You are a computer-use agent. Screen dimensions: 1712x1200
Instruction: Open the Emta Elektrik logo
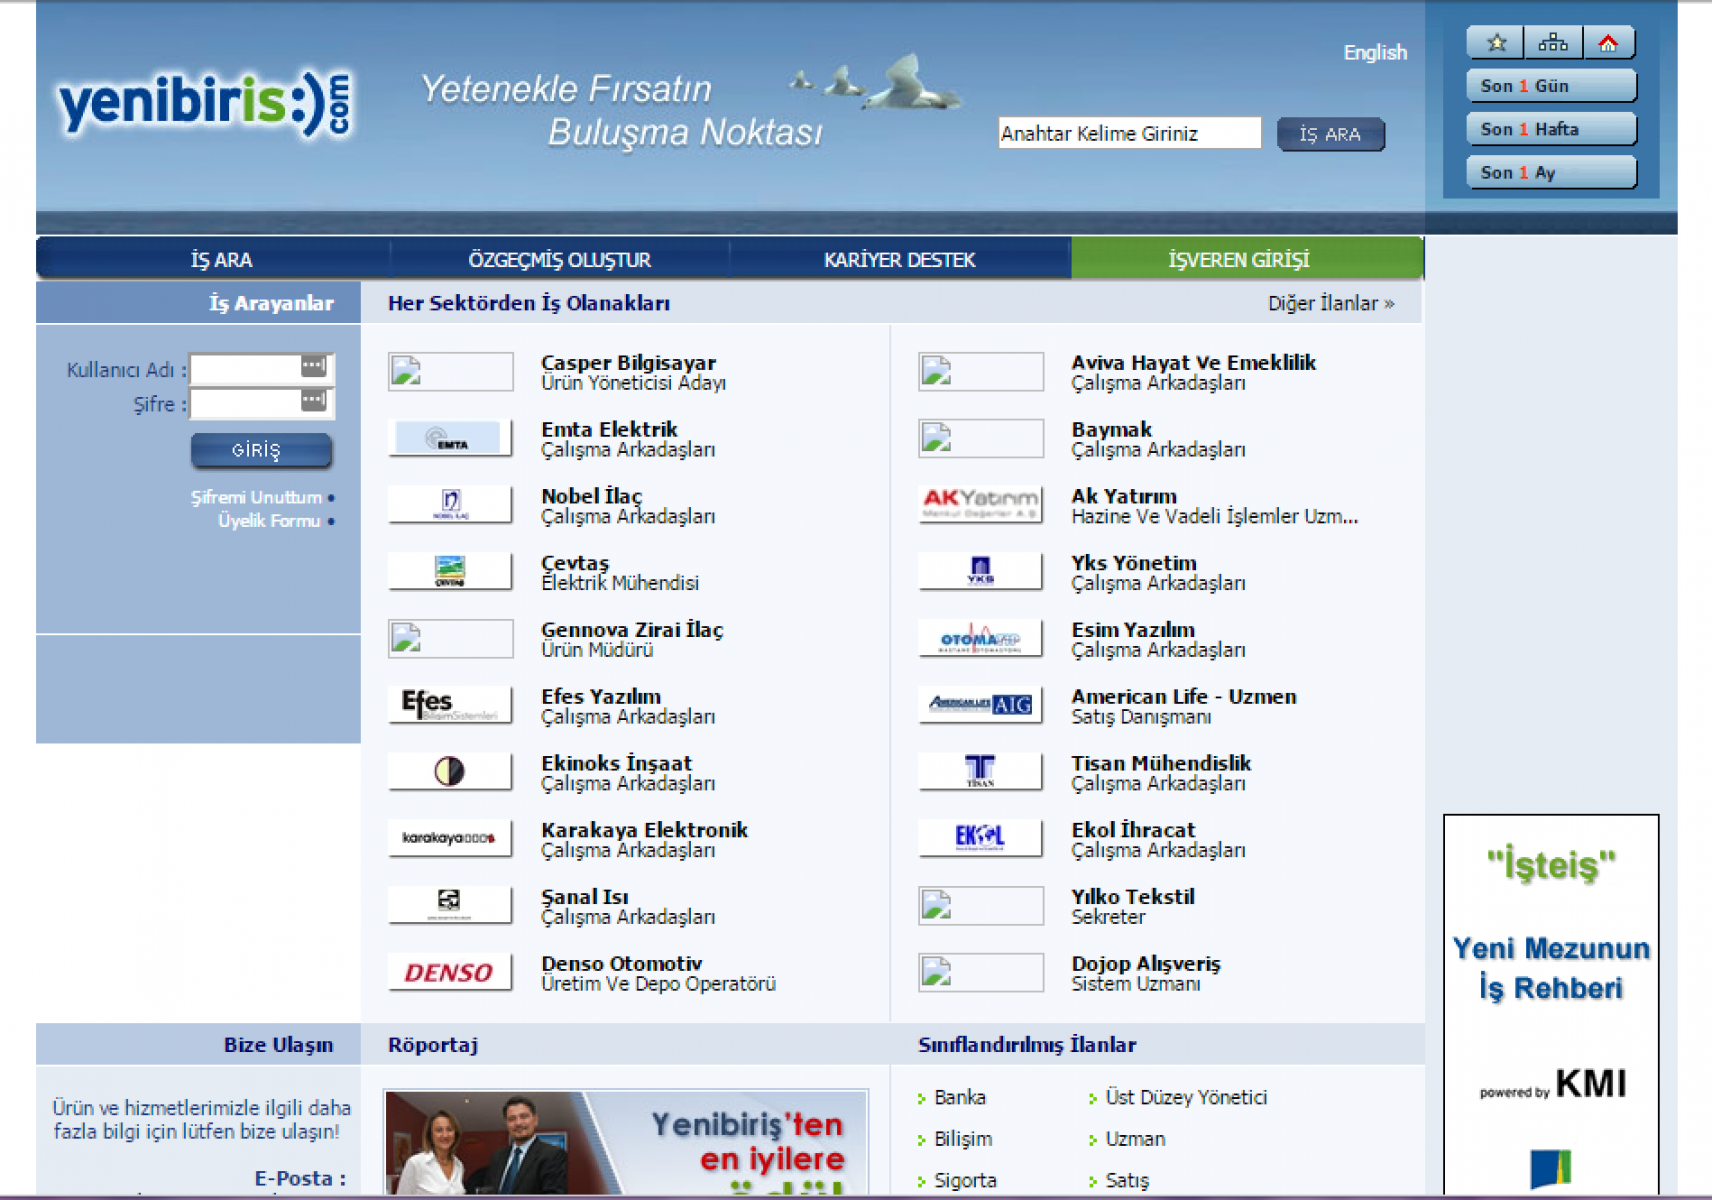pos(450,438)
